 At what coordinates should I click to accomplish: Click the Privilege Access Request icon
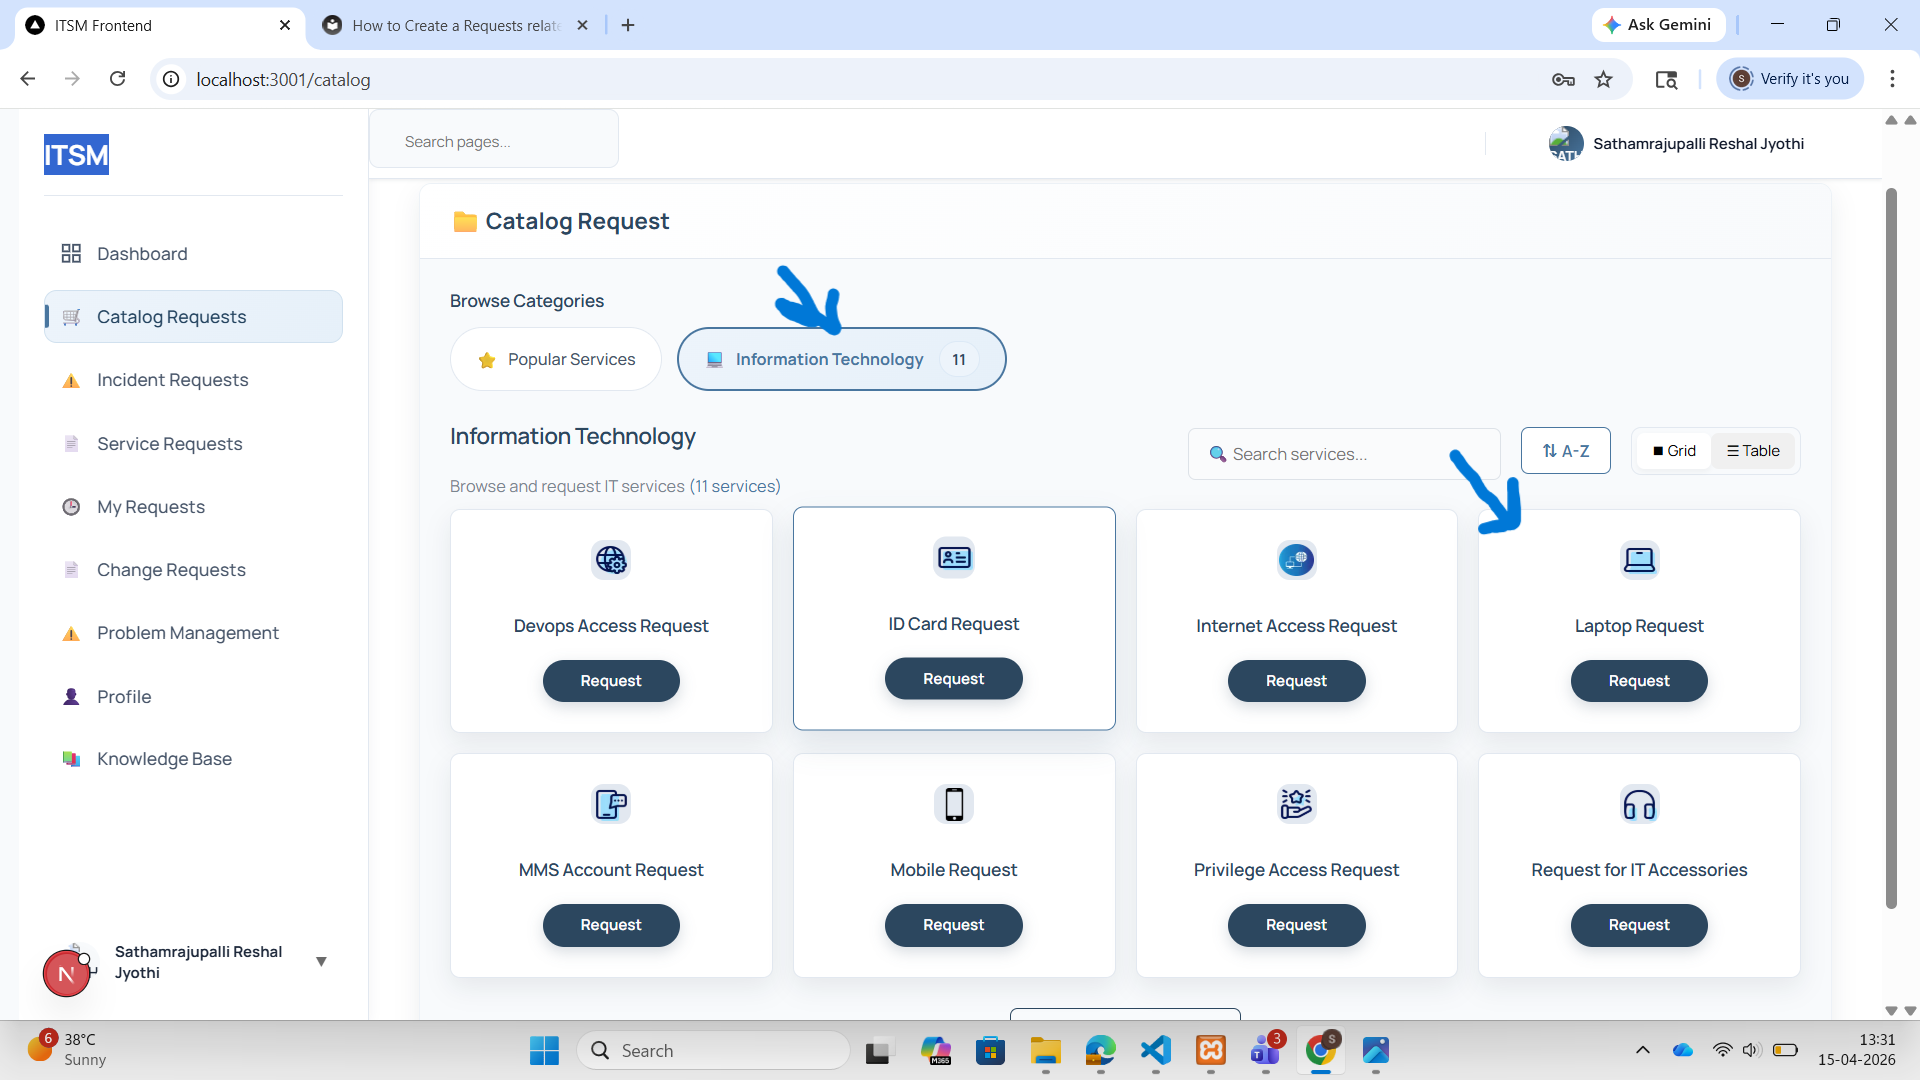[1296, 804]
